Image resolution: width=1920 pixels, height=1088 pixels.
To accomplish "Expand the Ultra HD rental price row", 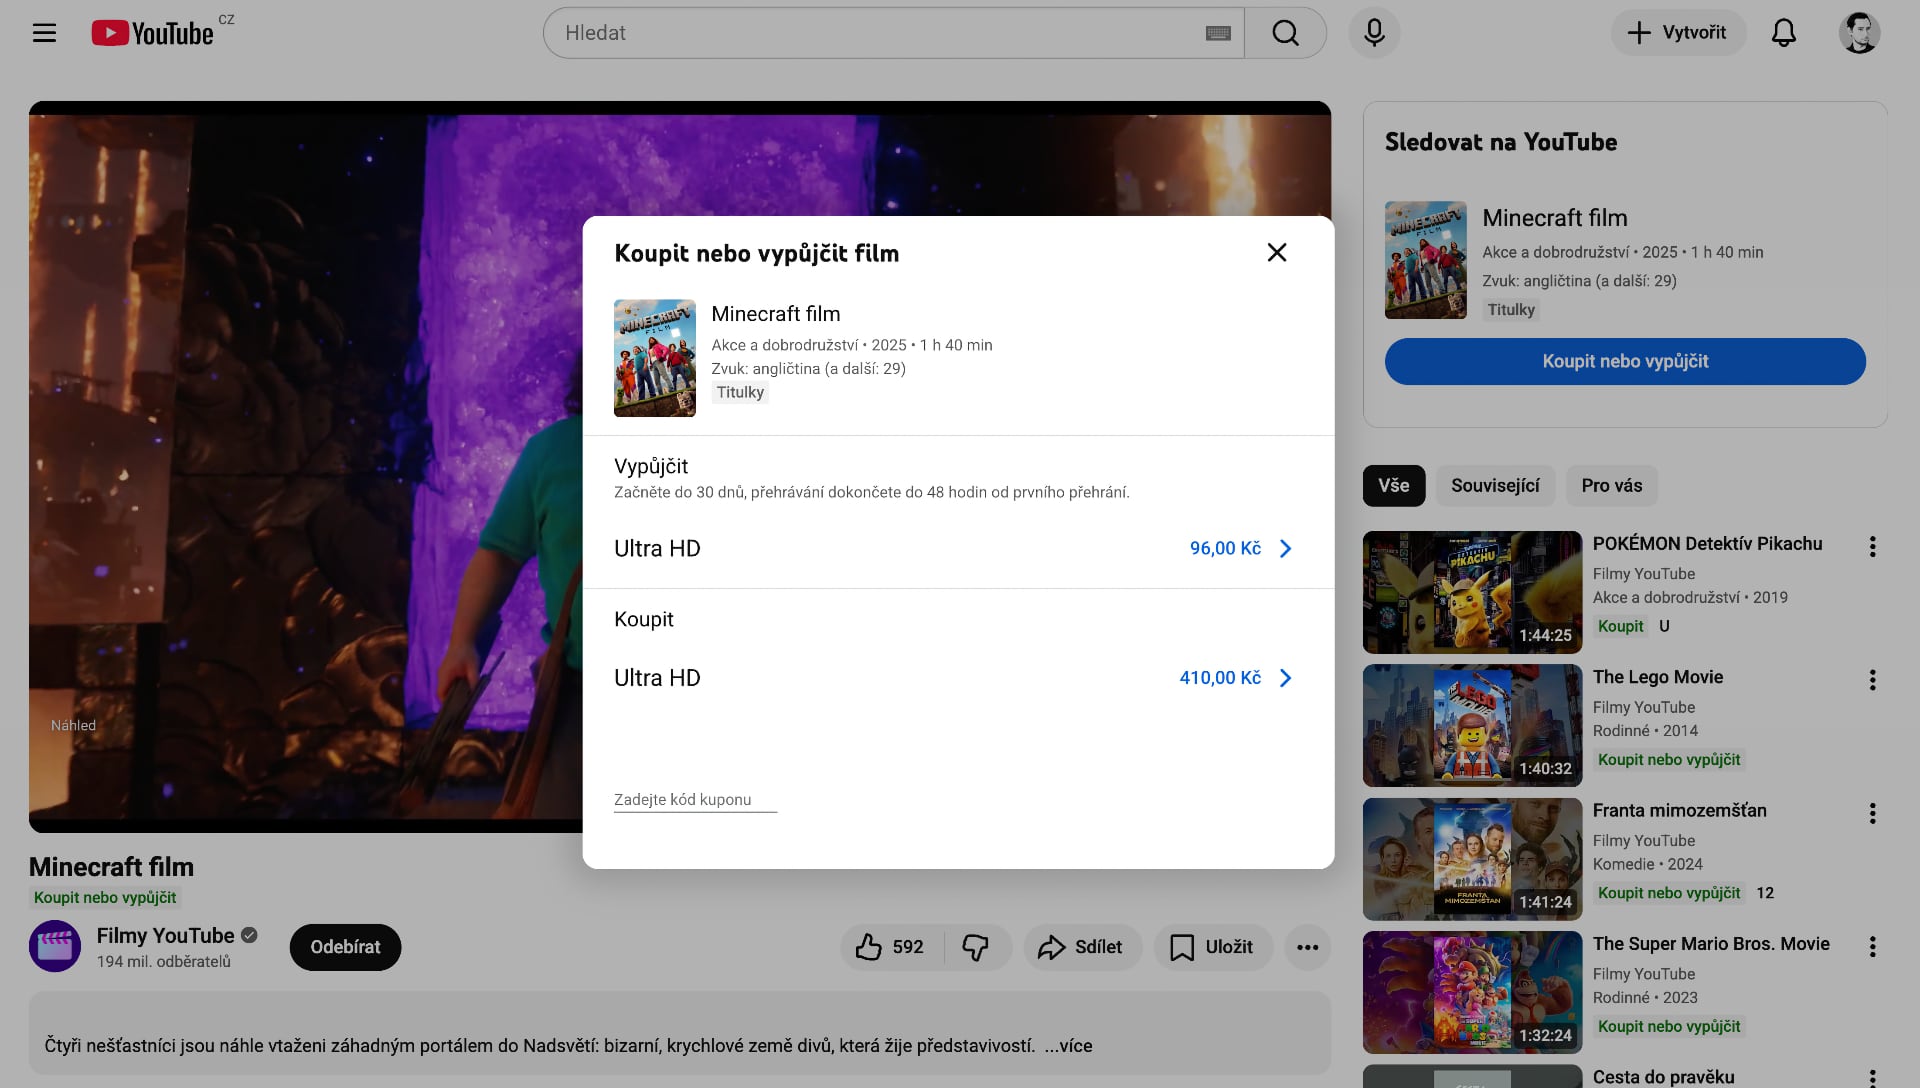I will point(1285,548).
